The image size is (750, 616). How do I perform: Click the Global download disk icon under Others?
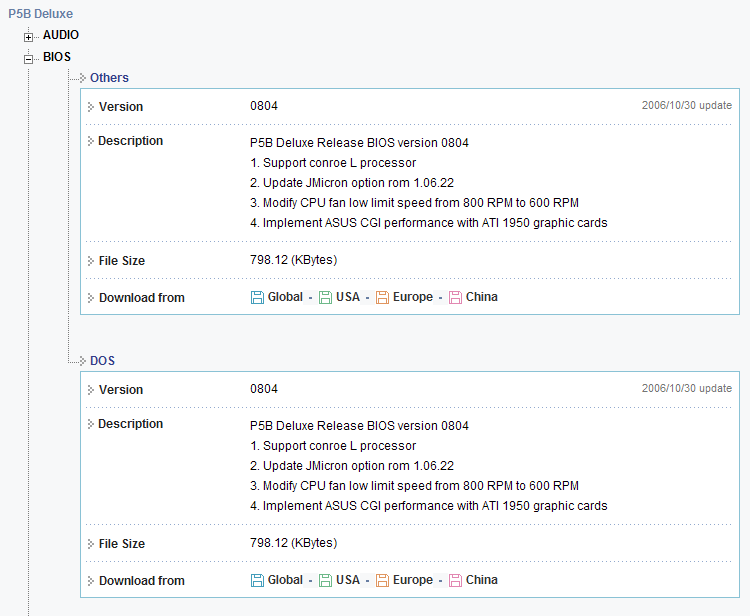tap(257, 297)
